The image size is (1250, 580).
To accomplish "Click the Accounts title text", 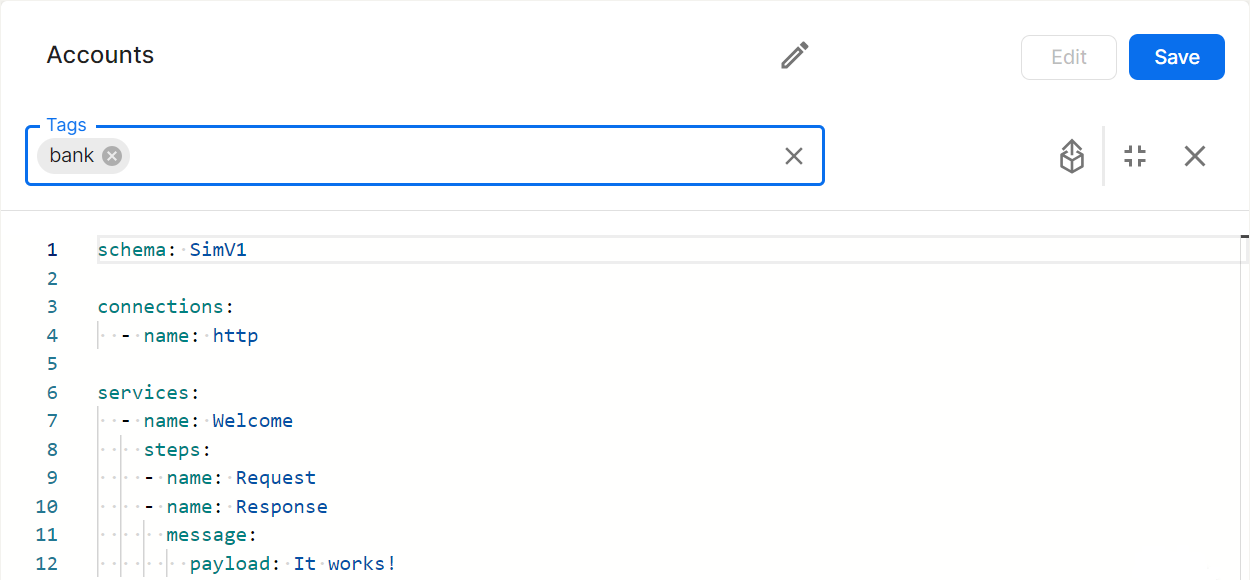I will 100,55.
